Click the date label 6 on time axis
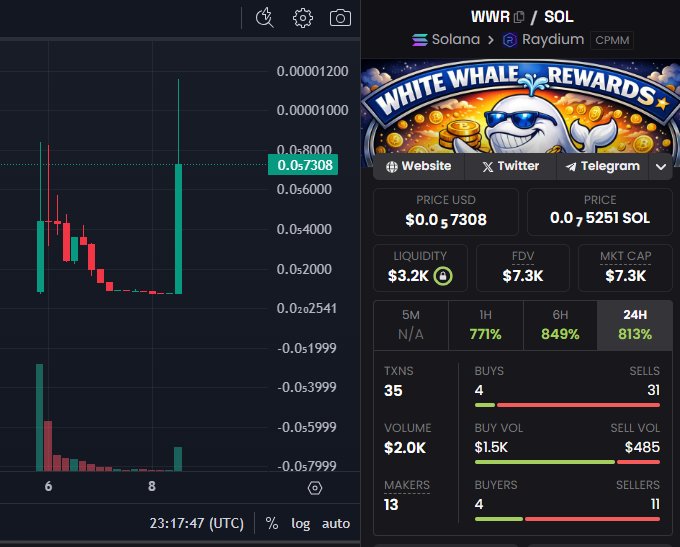Screen dimensions: 680x547 (48, 486)
